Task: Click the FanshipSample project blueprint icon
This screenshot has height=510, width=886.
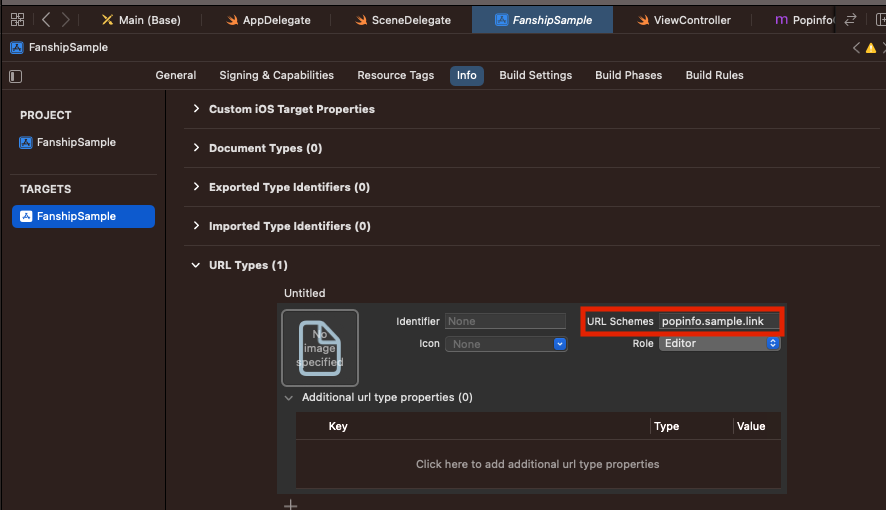Action: [25, 142]
